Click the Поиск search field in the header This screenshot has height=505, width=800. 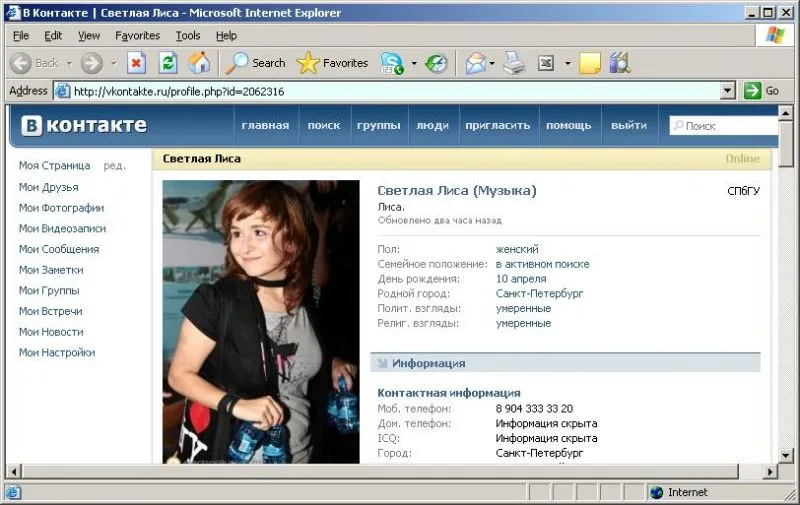(724, 125)
